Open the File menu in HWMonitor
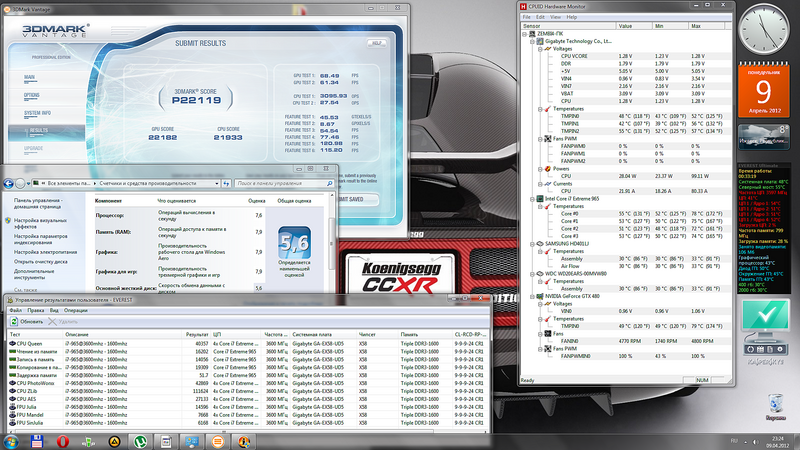 pos(526,17)
